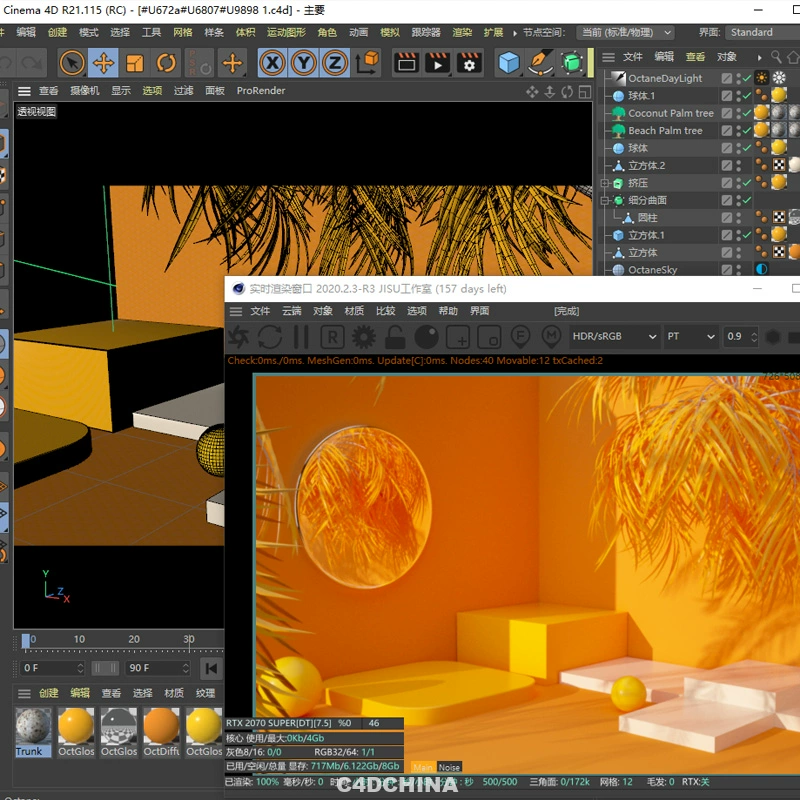Toggle the Octane resolution lock icon
The width and height of the screenshot is (800, 800).
tap(395, 337)
